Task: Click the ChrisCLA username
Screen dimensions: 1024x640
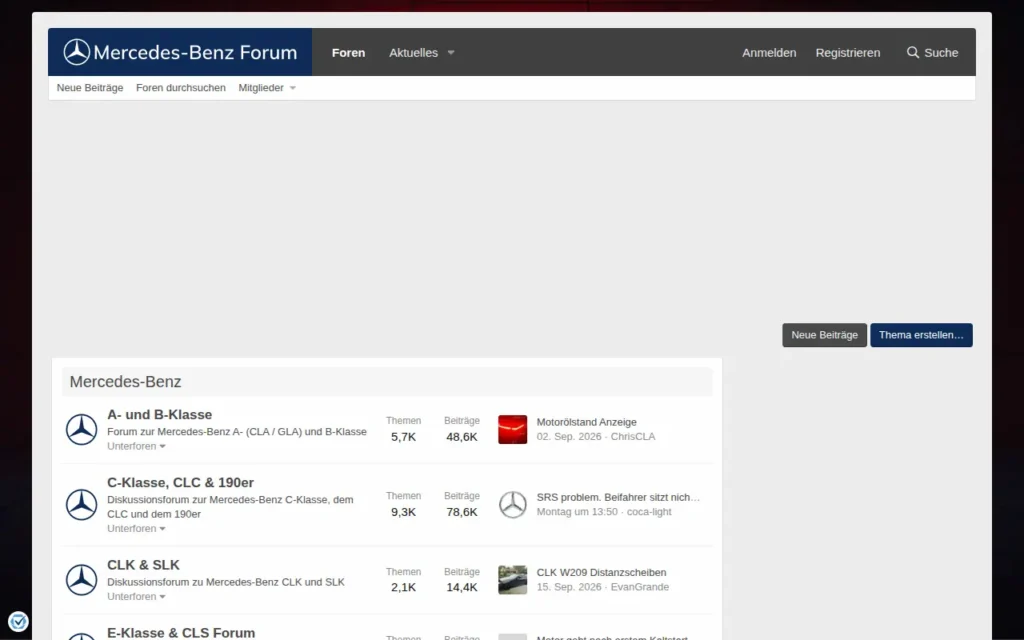Action: coord(633,436)
